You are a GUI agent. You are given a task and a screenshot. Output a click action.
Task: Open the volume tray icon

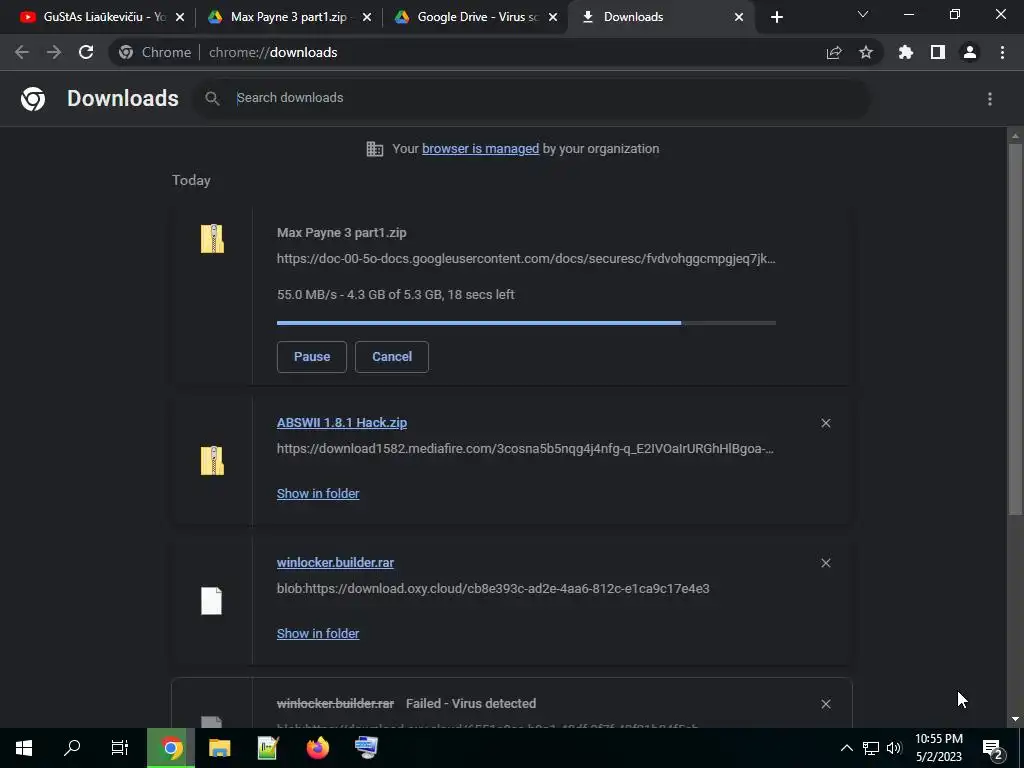click(x=894, y=748)
